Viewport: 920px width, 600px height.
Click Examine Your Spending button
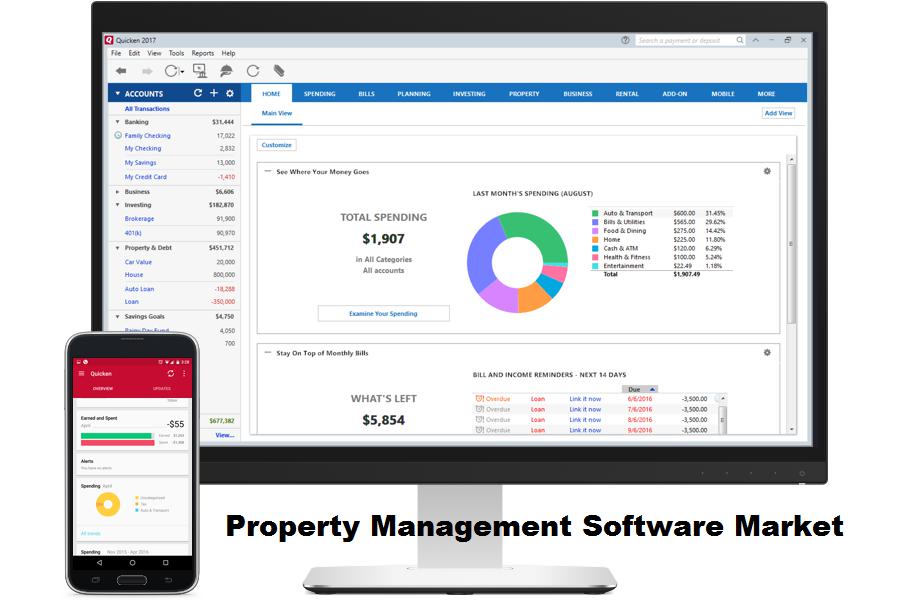[383, 313]
